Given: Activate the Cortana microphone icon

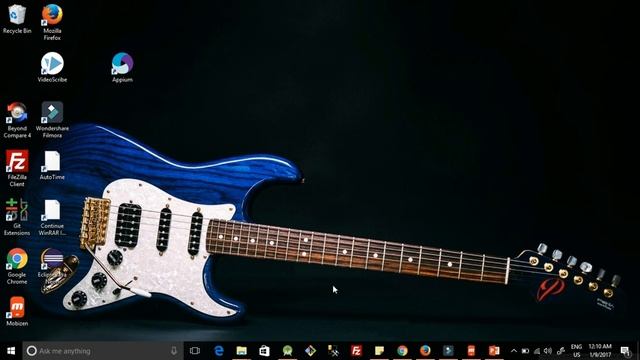Looking at the screenshot, I should click(174, 351).
